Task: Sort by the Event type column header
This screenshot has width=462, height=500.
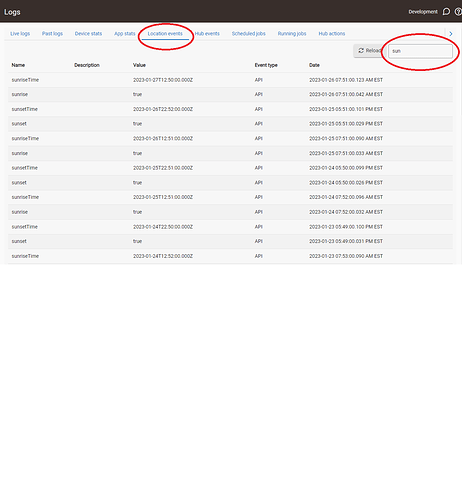Action: 266,65
